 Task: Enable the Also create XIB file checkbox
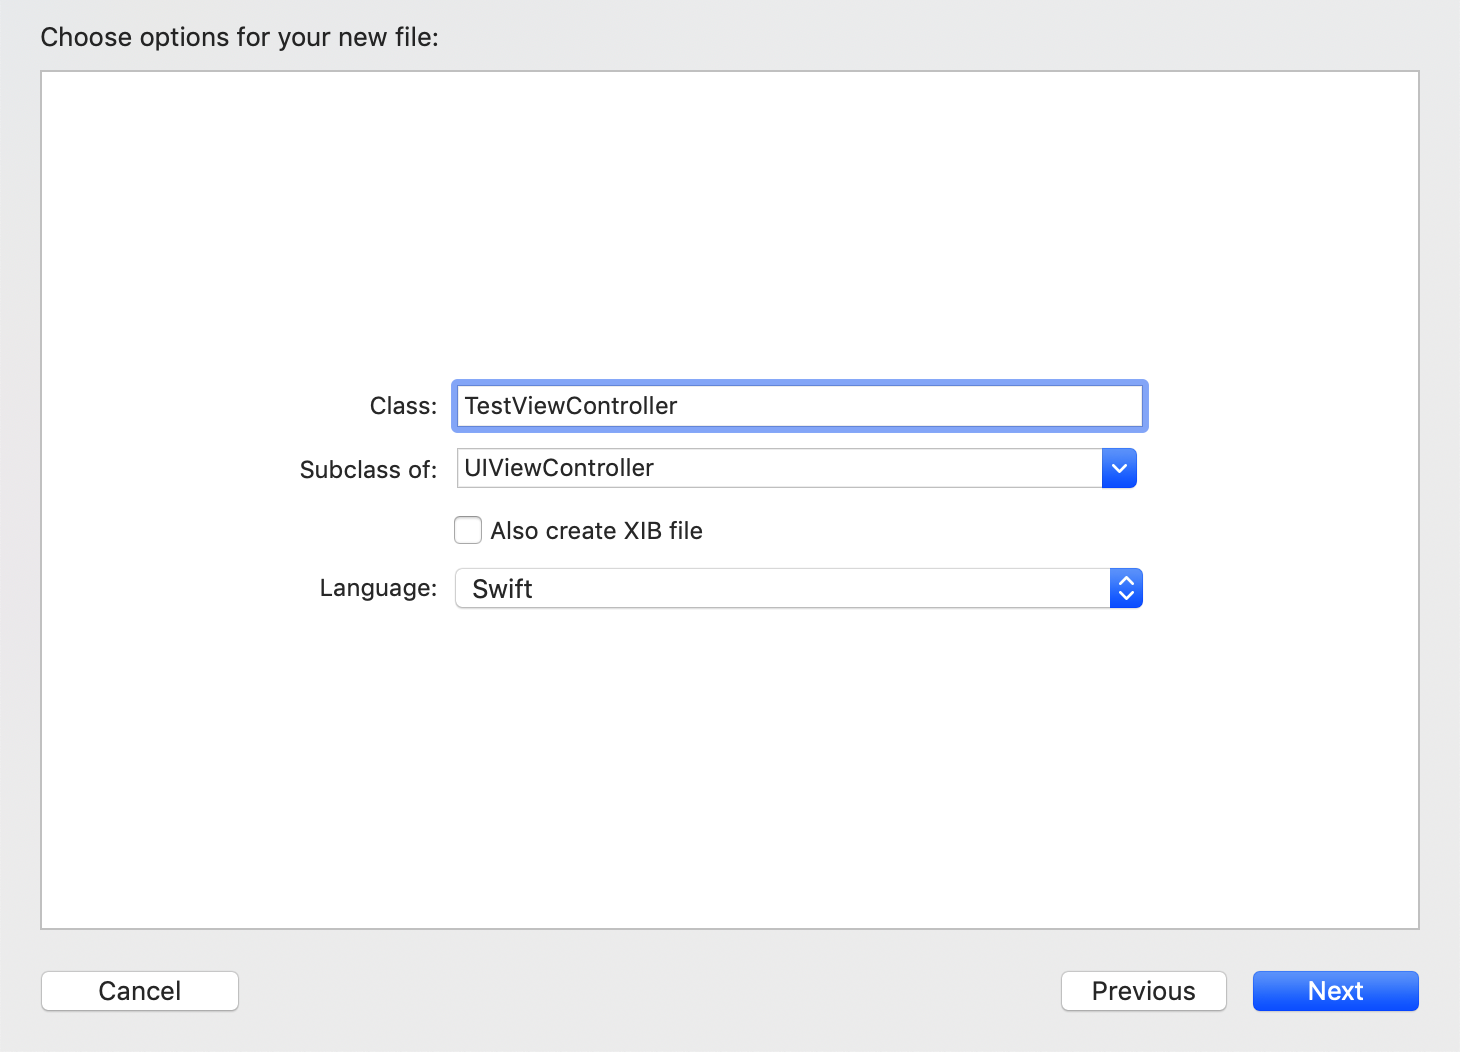[x=468, y=530]
